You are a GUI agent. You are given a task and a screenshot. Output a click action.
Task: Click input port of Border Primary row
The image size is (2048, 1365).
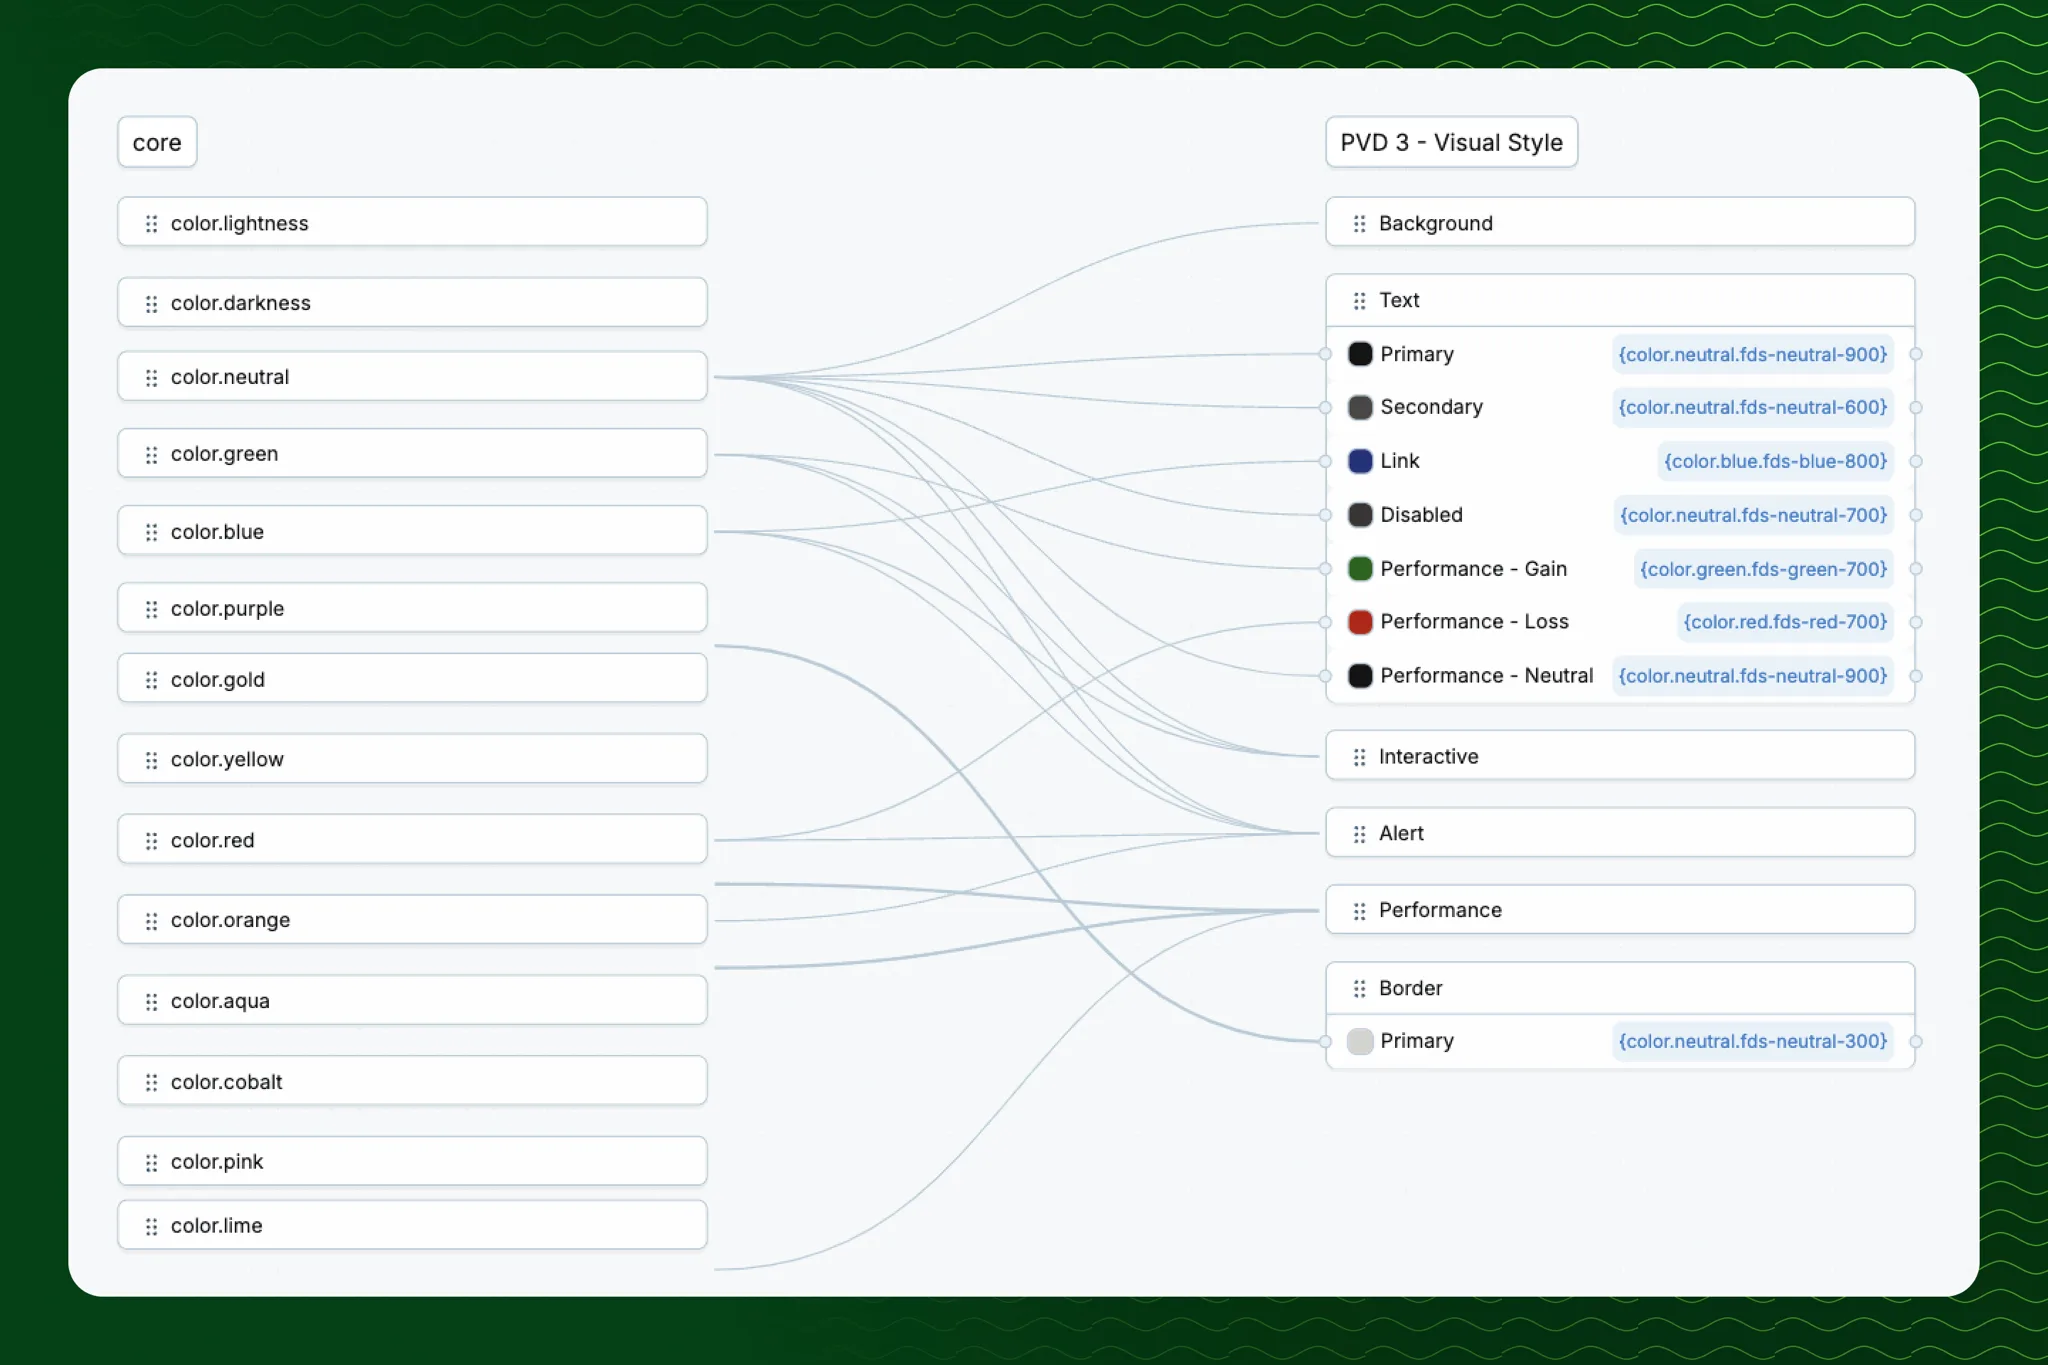pyautogui.click(x=1325, y=1042)
